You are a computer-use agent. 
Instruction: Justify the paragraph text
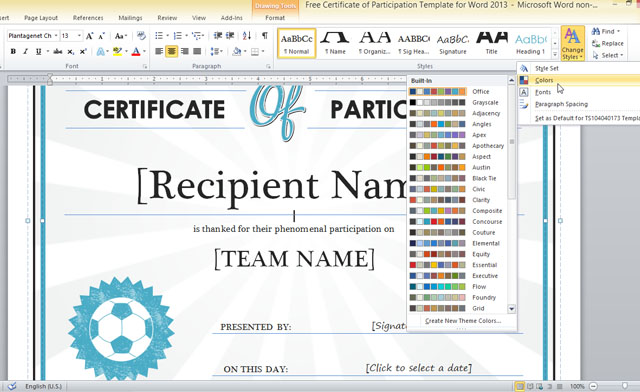click(x=197, y=51)
